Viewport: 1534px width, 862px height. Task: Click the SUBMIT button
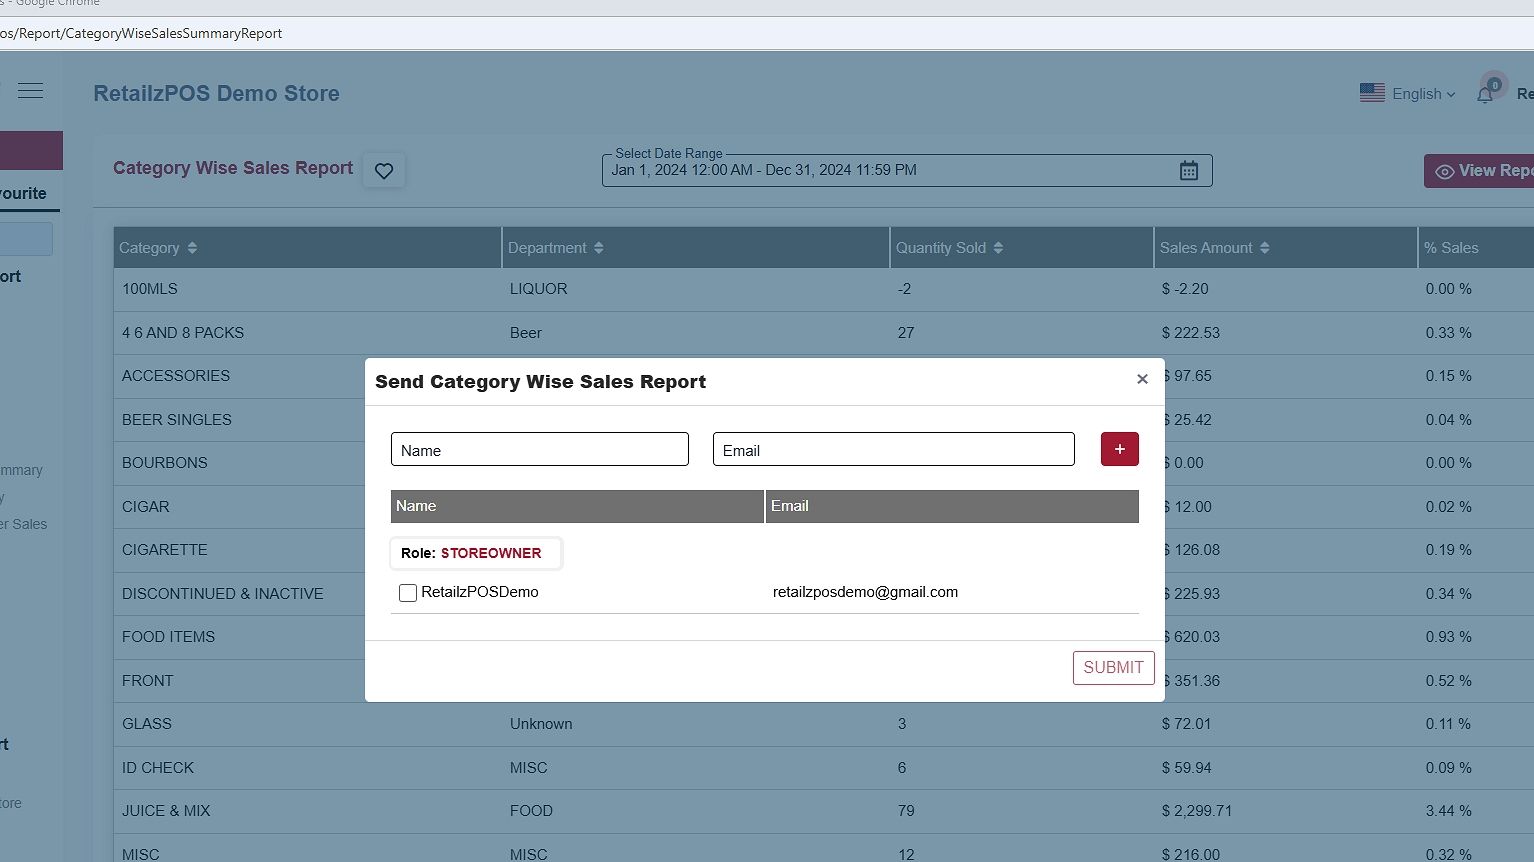click(x=1113, y=668)
